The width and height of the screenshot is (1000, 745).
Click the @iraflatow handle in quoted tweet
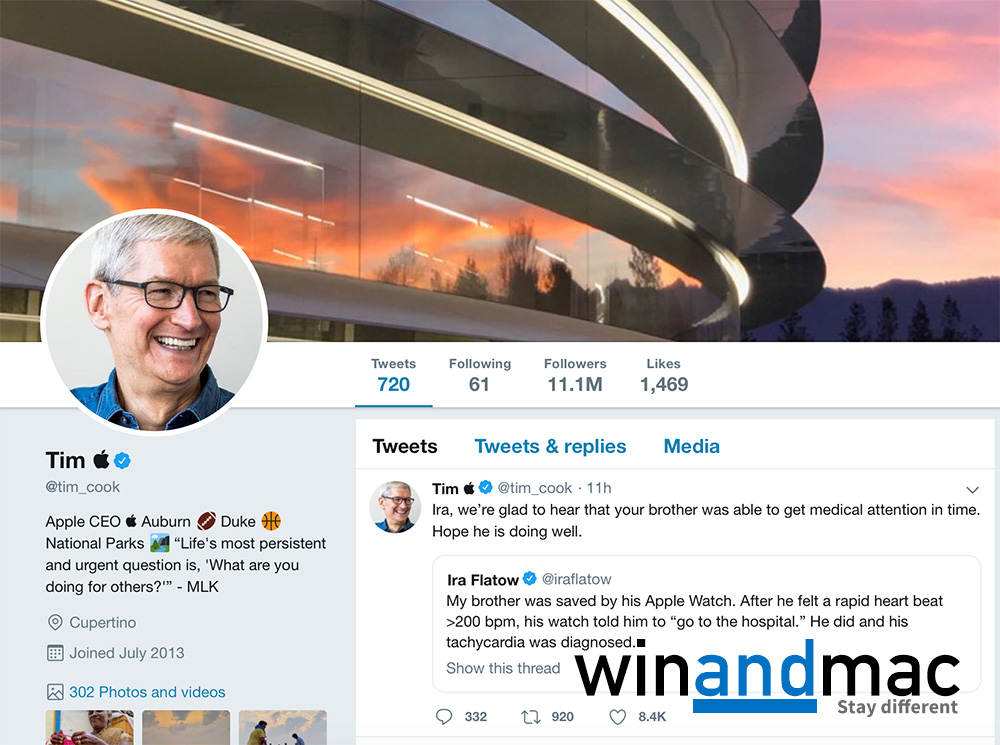coord(577,579)
